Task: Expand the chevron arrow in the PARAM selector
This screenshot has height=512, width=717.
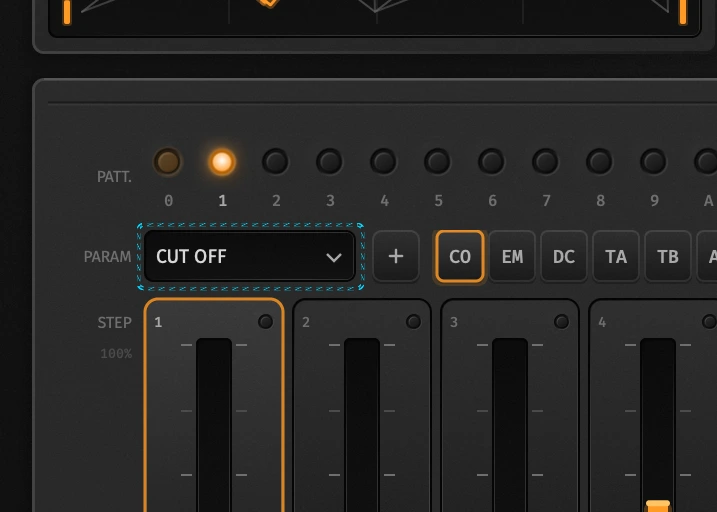Action: coord(334,257)
